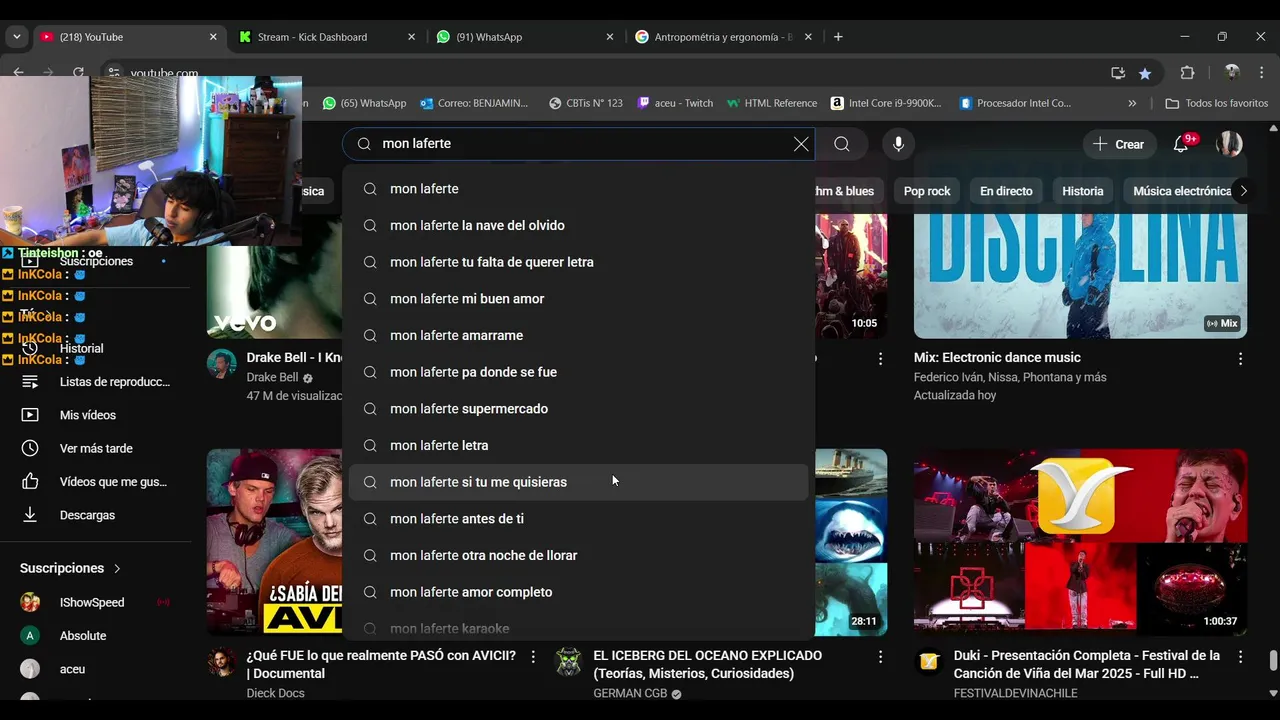
Task: Open the Intel Core i9-9900K bookmark
Action: click(x=887, y=103)
